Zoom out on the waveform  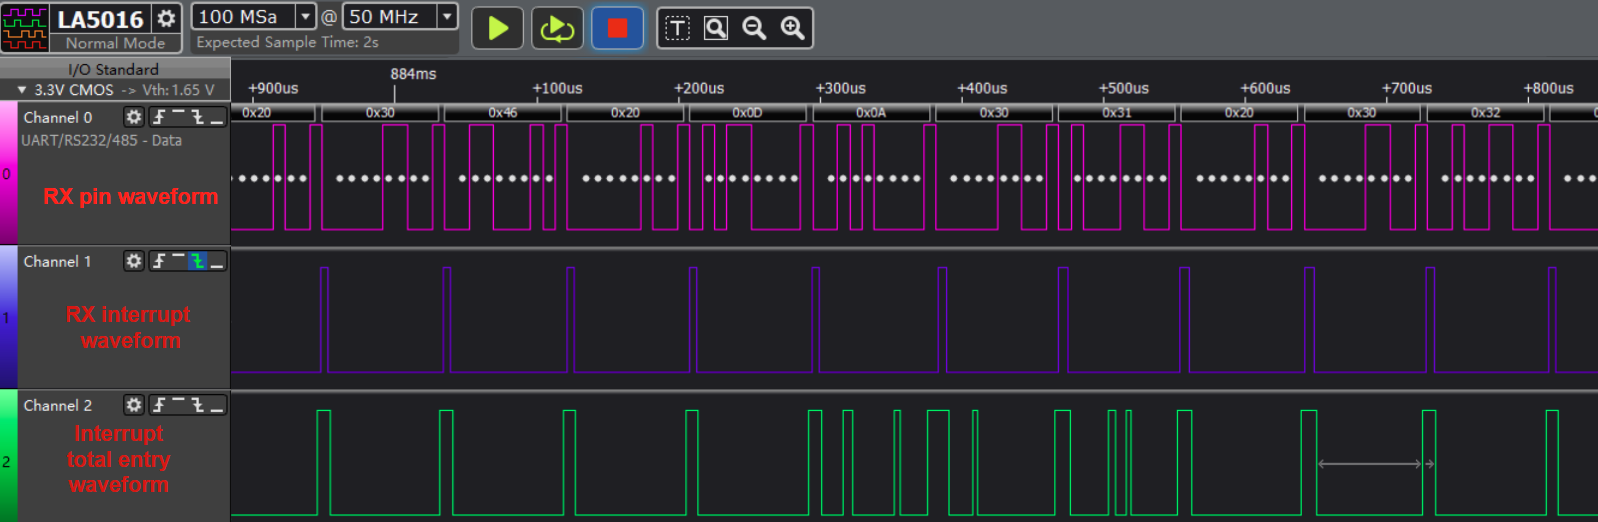(754, 28)
